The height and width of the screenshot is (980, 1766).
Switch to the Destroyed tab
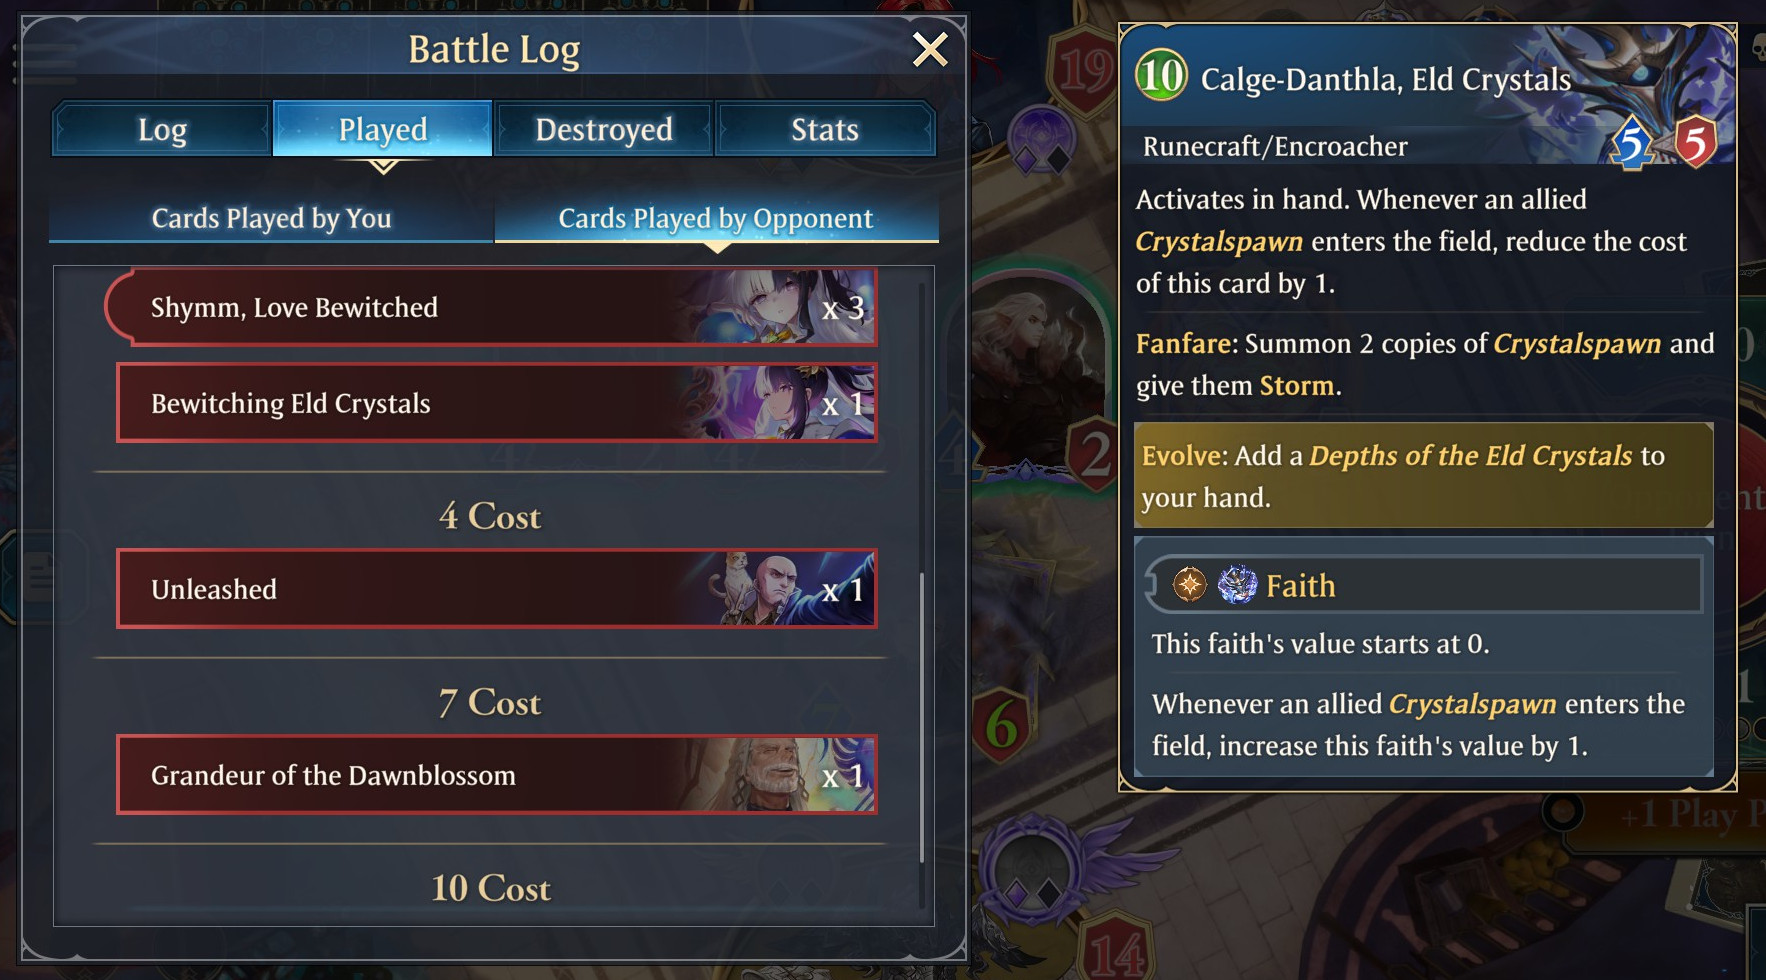coord(604,129)
